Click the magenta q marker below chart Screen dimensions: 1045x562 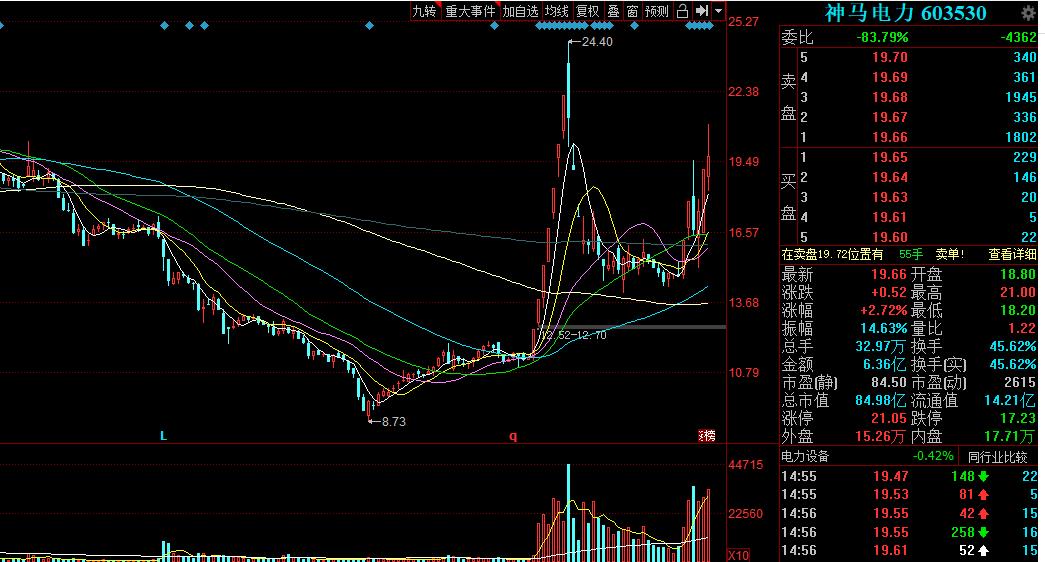[513, 437]
